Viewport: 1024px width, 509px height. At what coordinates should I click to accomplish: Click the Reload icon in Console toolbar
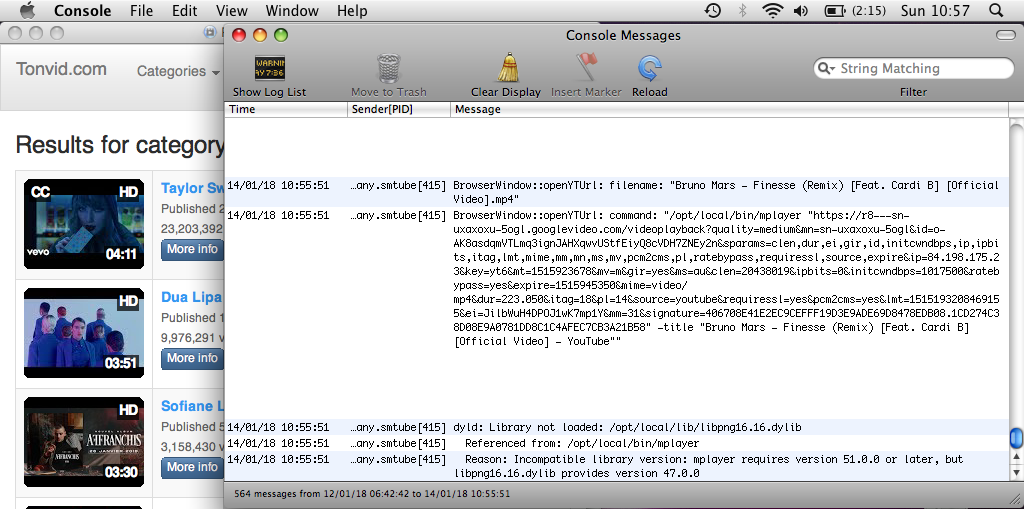pos(649,68)
